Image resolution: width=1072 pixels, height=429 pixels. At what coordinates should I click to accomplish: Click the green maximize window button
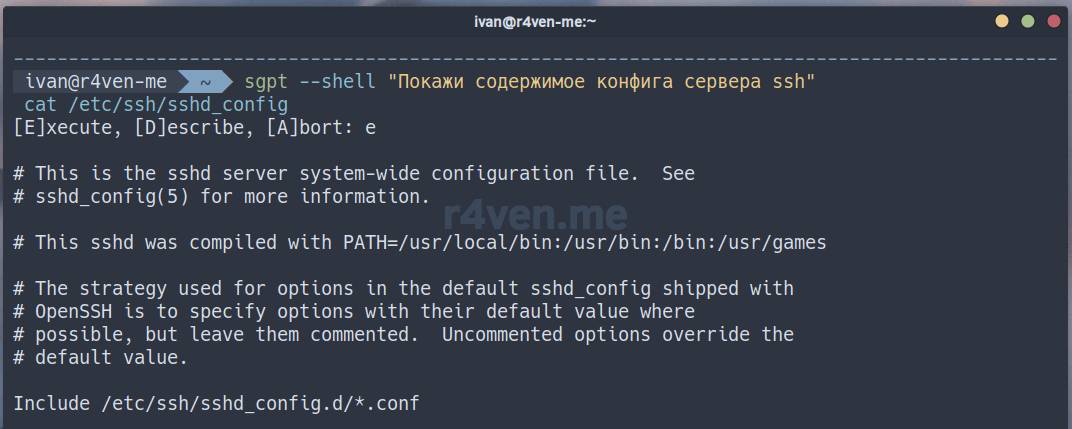point(1027,21)
